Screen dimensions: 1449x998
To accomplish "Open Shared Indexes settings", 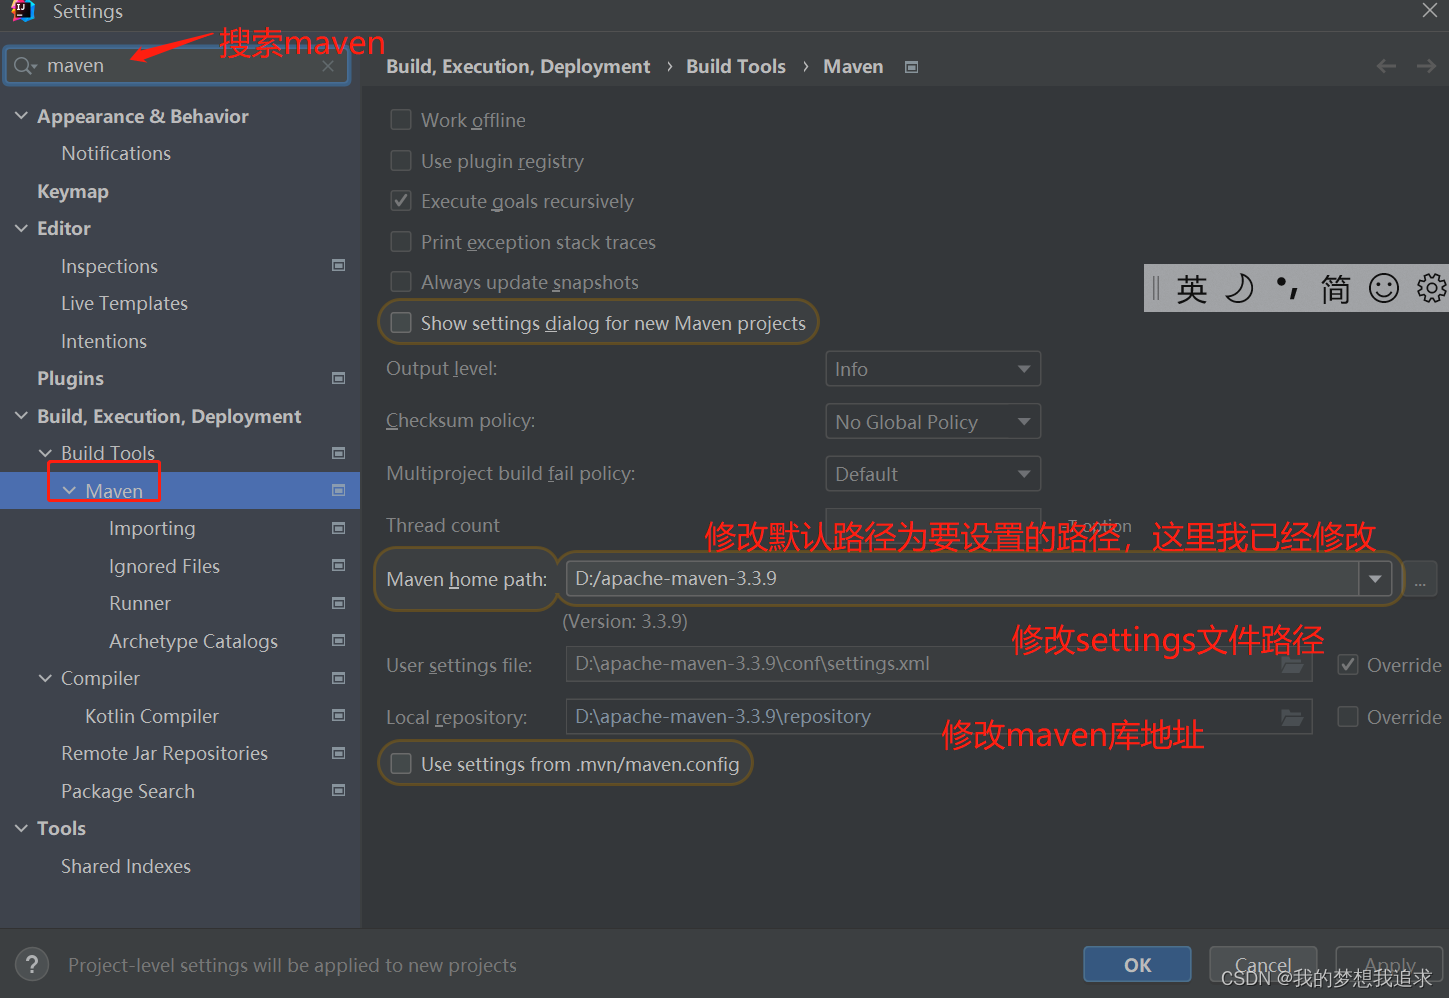I will [x=126, y=866].
